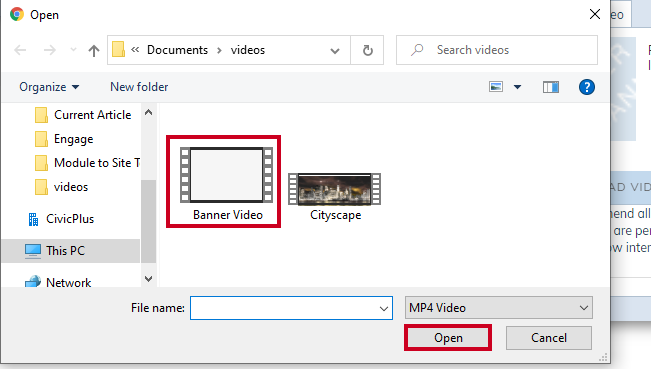Expand the File name dropdown arrow
Image resolution: width=651 pixels, height=369 pixels.
click(x=384, y=308)
